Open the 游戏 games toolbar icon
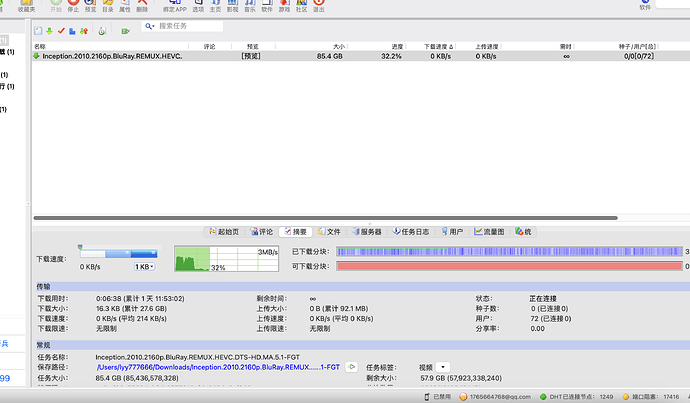This screenshot has width=690, height=403. 284,6
